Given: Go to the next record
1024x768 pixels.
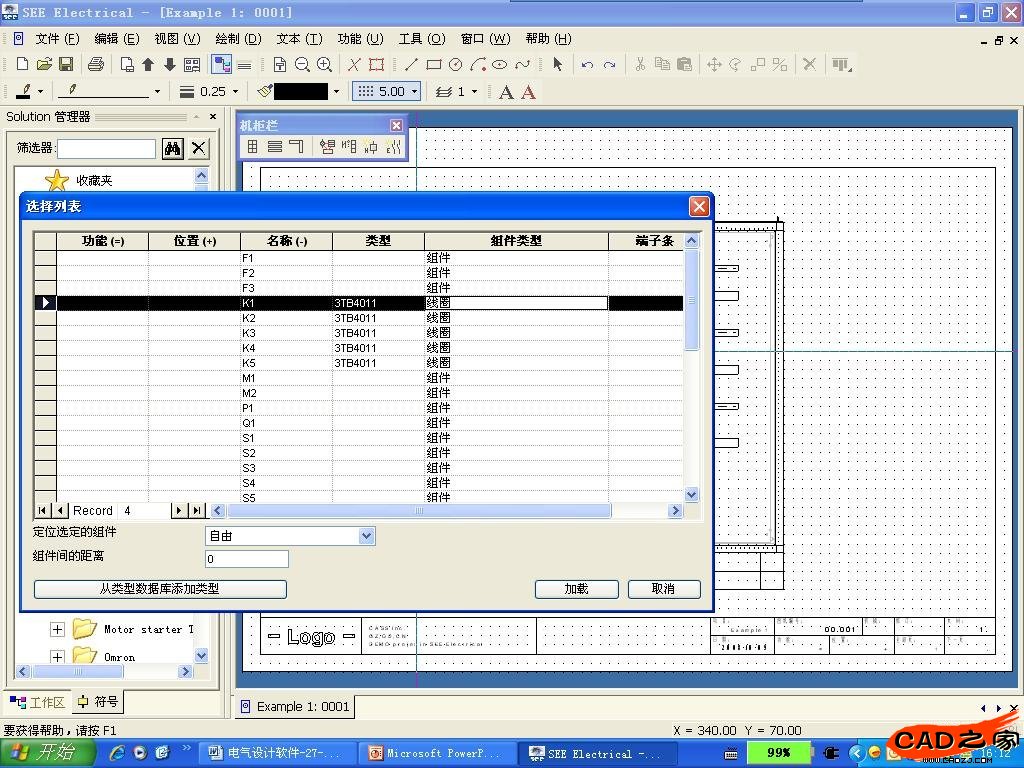Looking at the screenshot, I should coord(179,511).
